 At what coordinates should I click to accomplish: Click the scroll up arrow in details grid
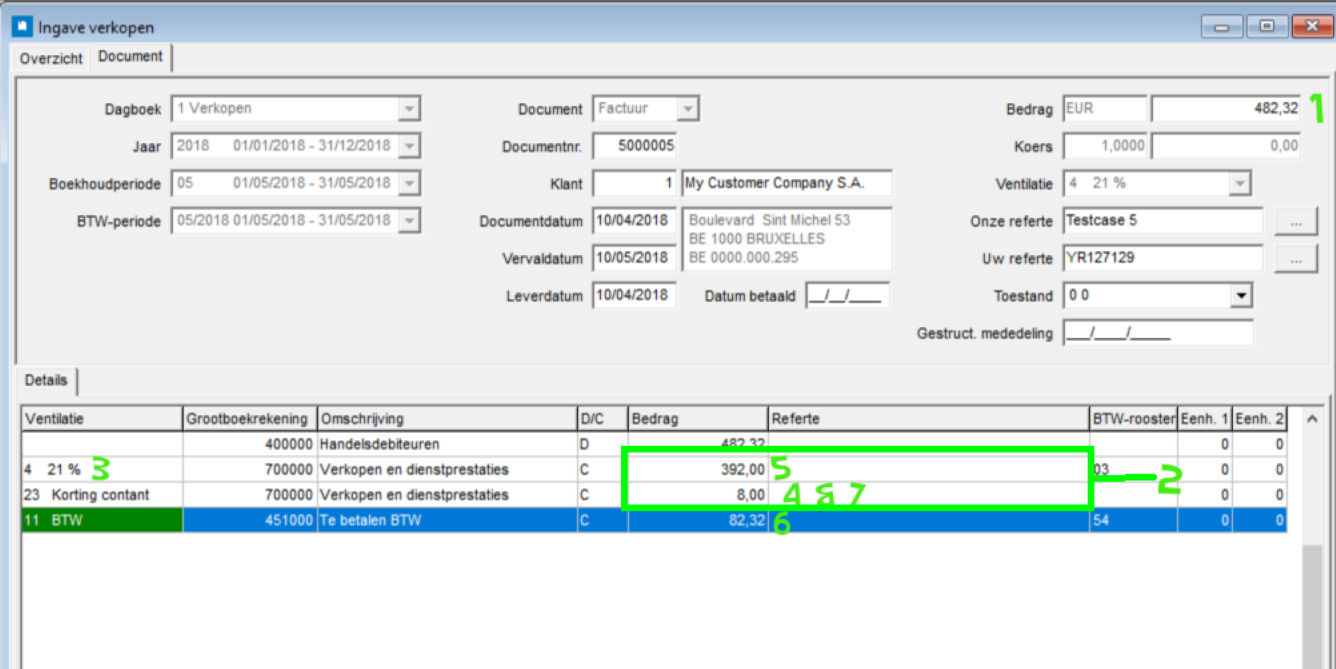coord(1313,420)
